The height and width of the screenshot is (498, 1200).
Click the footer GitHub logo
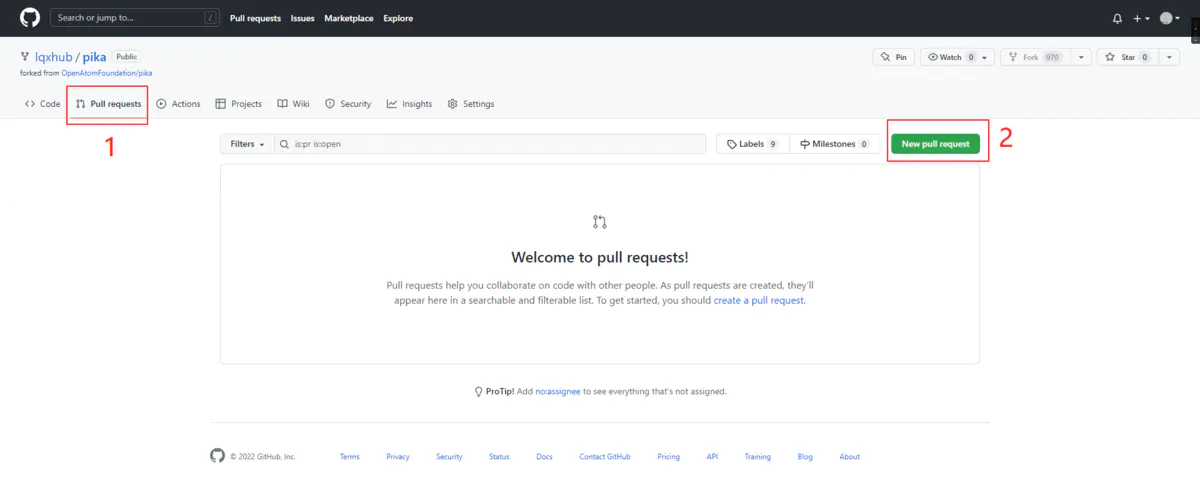tap(217, 456)
